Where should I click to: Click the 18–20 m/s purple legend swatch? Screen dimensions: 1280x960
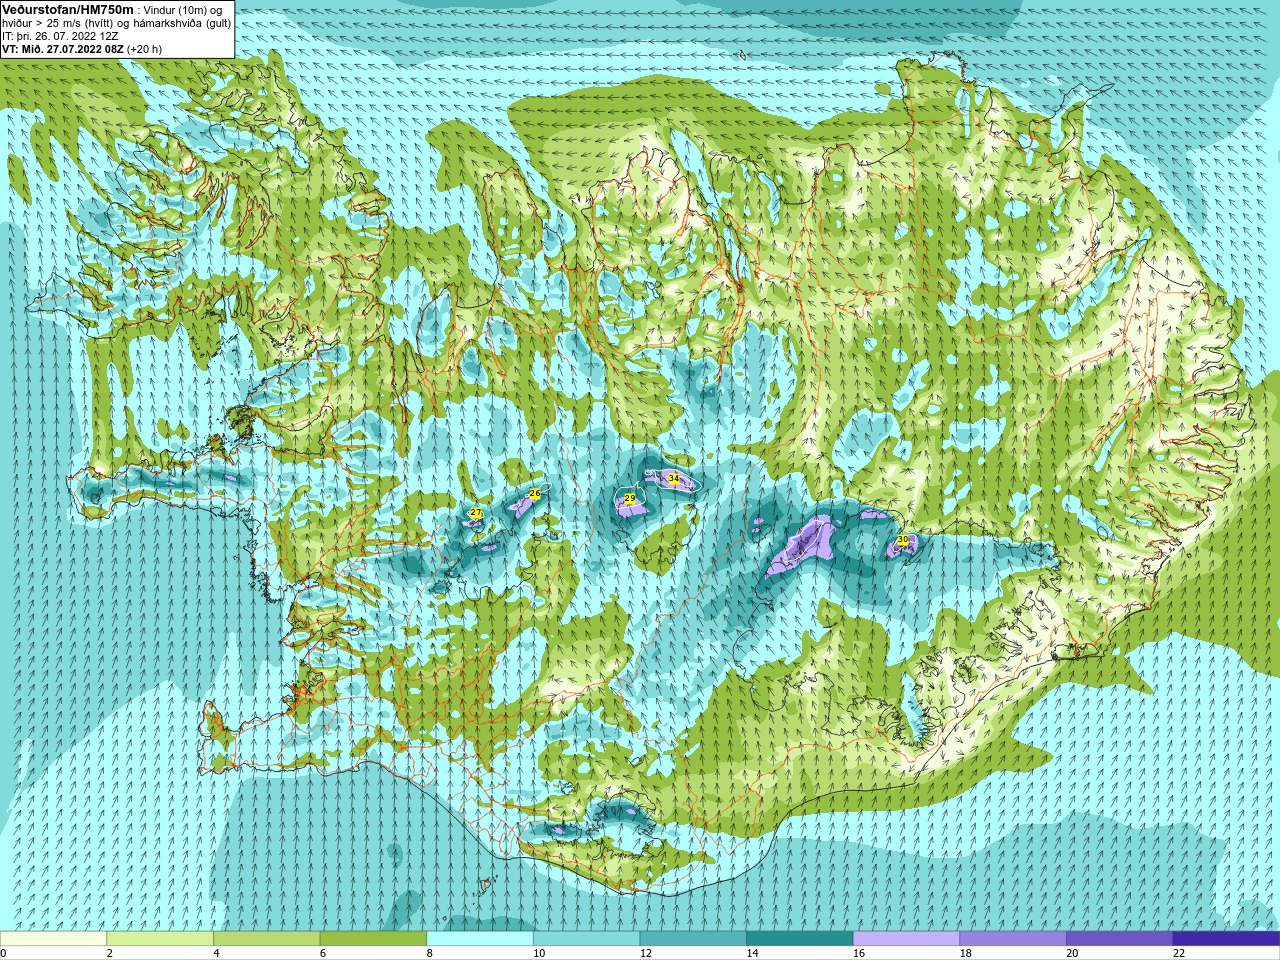pyautogui.click(x=1013, y=939)
